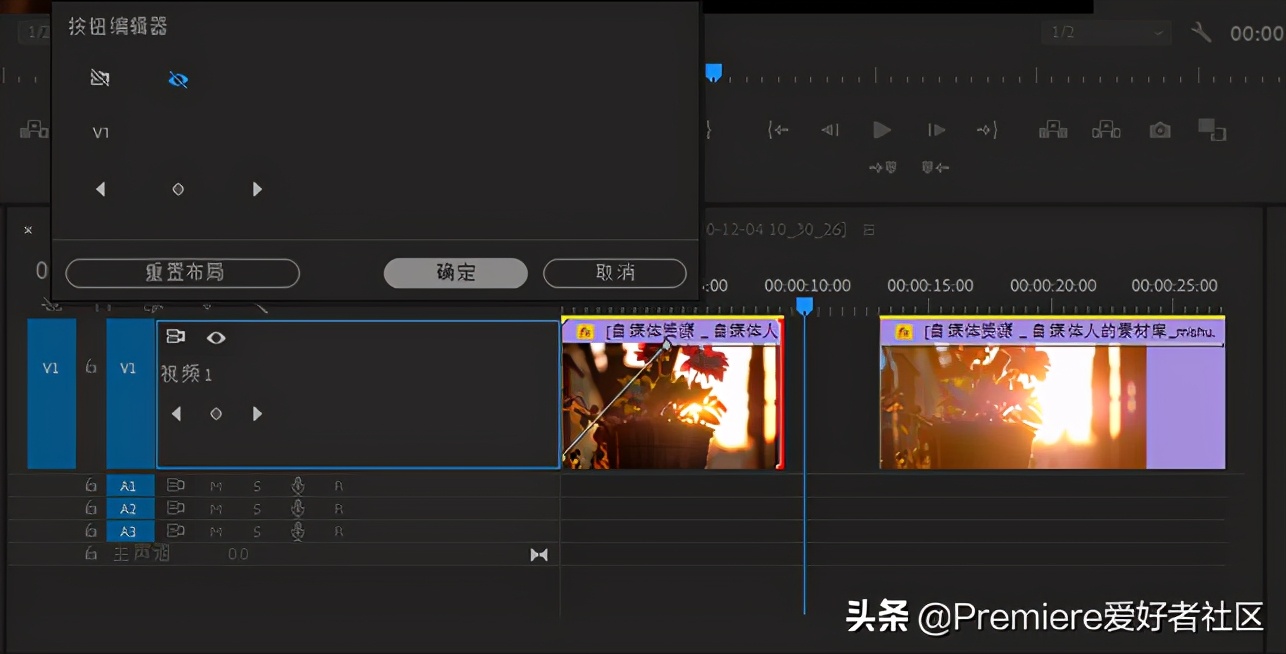Solo audio track A3 with the S button
Screen dimensions: 1286x654
(x=256, y=531)
